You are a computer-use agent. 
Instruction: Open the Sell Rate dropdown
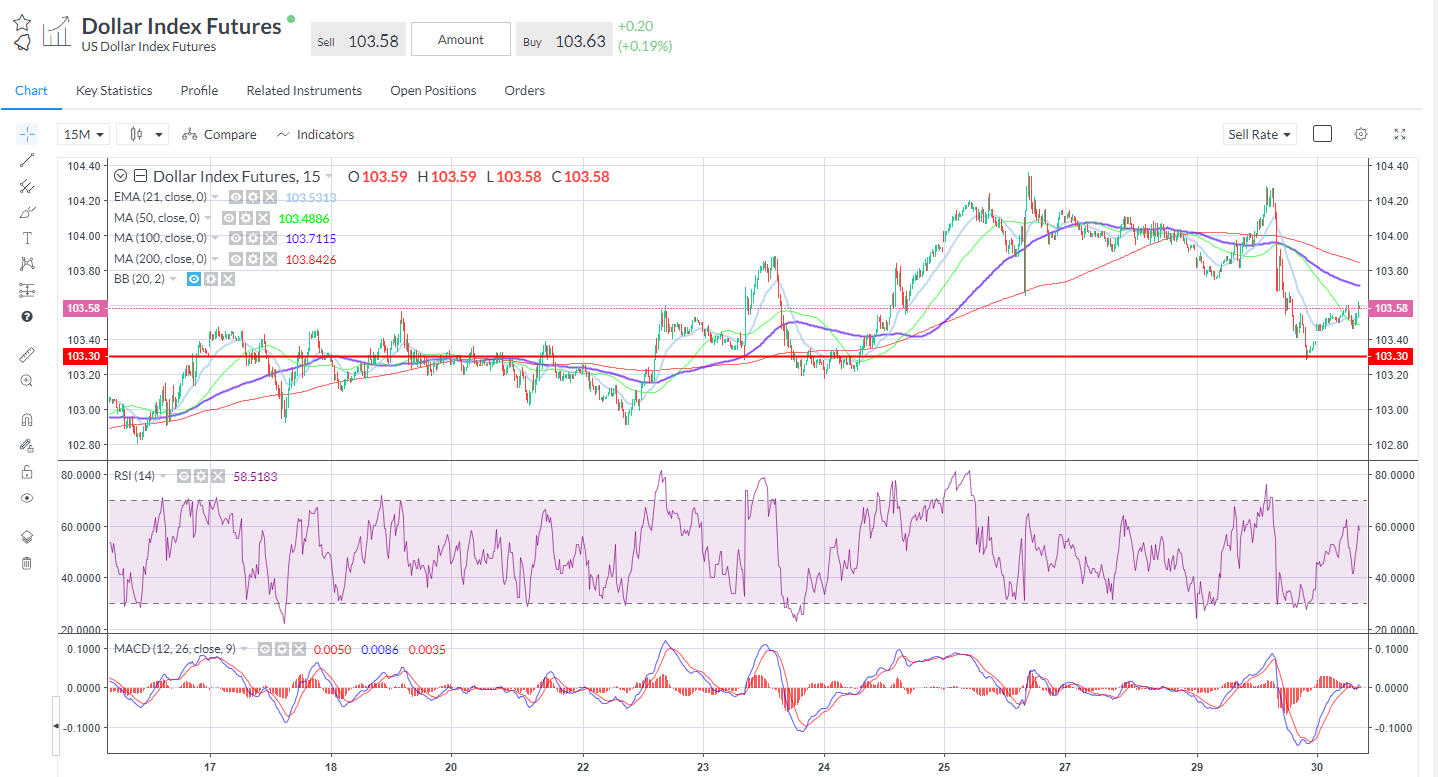coord(1260,134)
